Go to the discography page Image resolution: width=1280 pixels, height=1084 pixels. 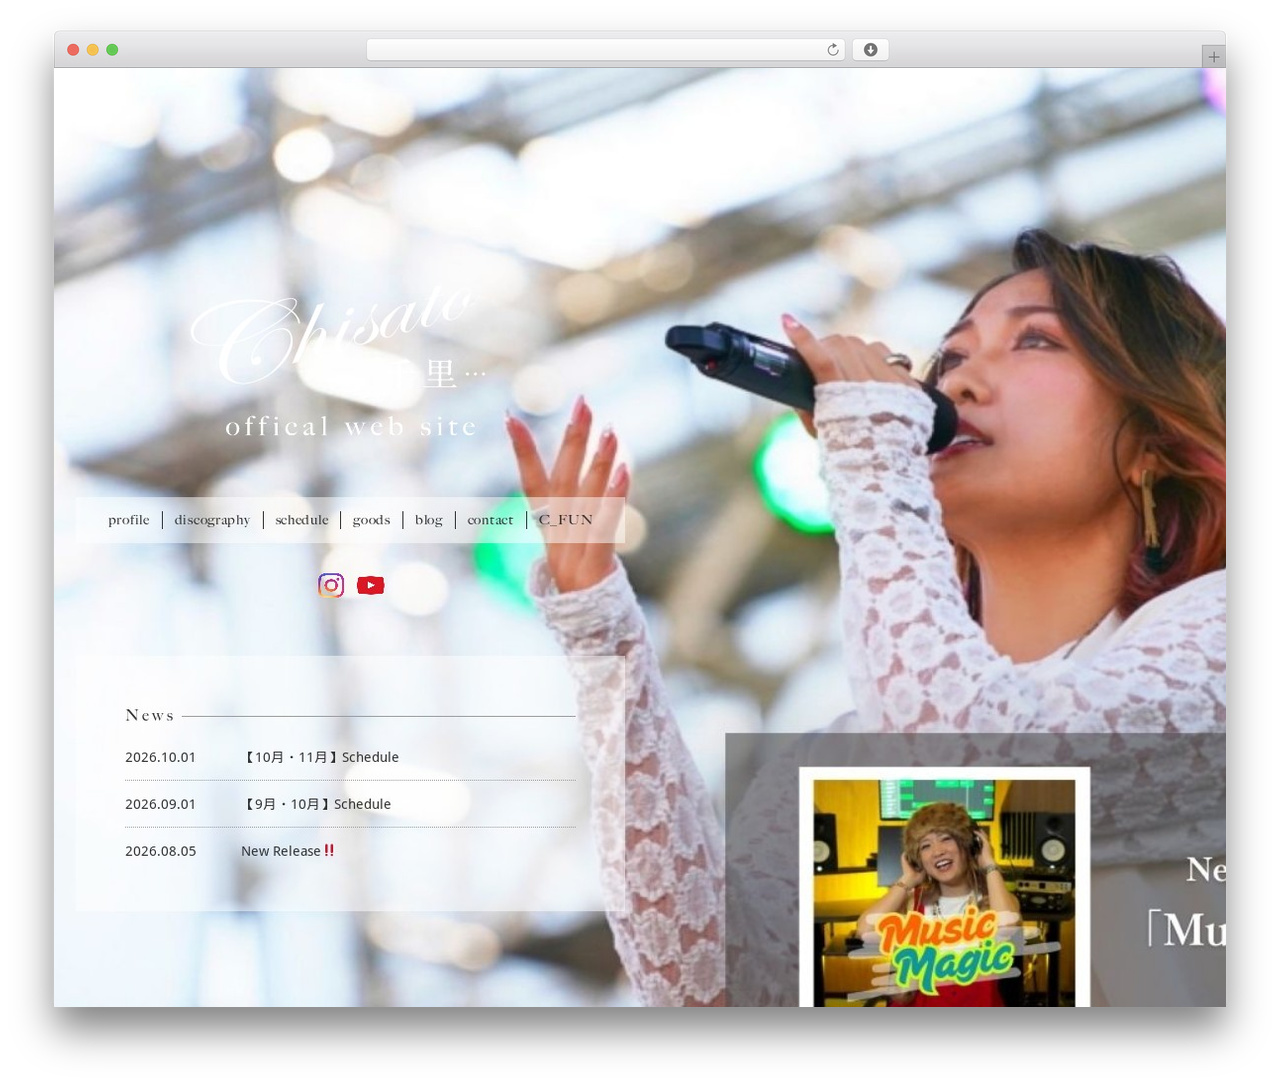[x=212, y=520]
